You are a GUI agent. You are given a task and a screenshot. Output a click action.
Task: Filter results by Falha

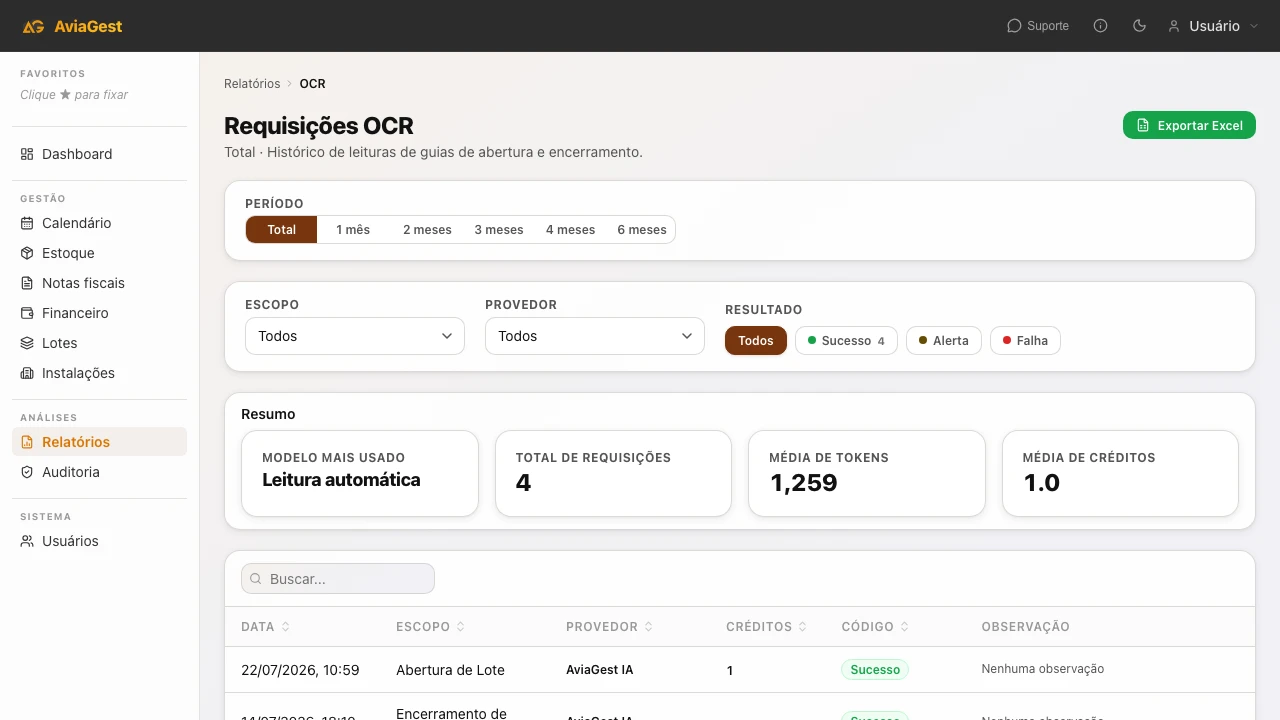click(x=1025, y=341)
